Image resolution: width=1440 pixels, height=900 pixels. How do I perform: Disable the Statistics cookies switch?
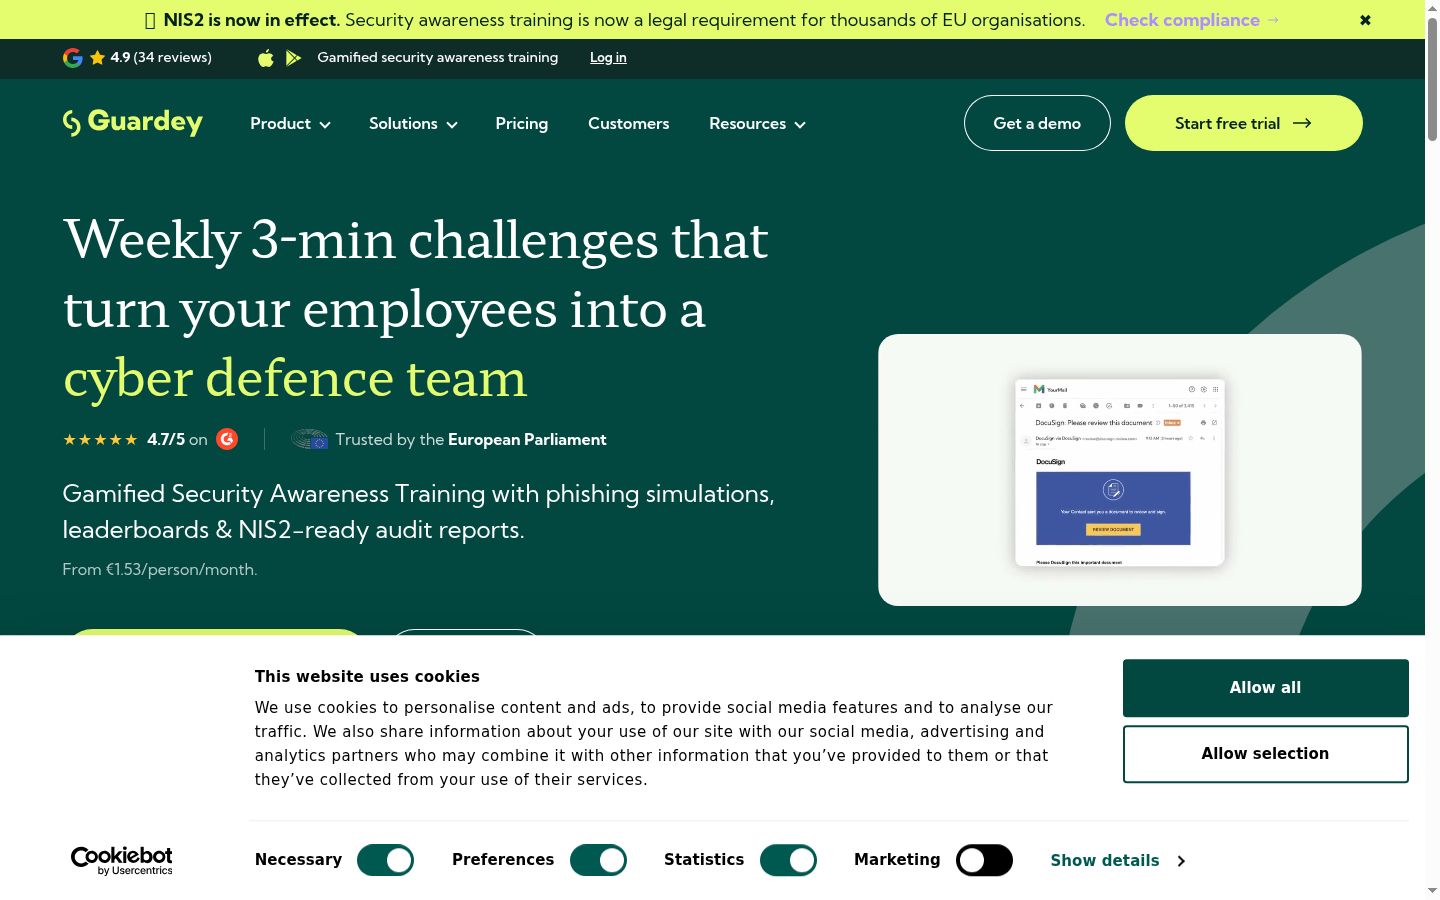[x=788, y=860]
